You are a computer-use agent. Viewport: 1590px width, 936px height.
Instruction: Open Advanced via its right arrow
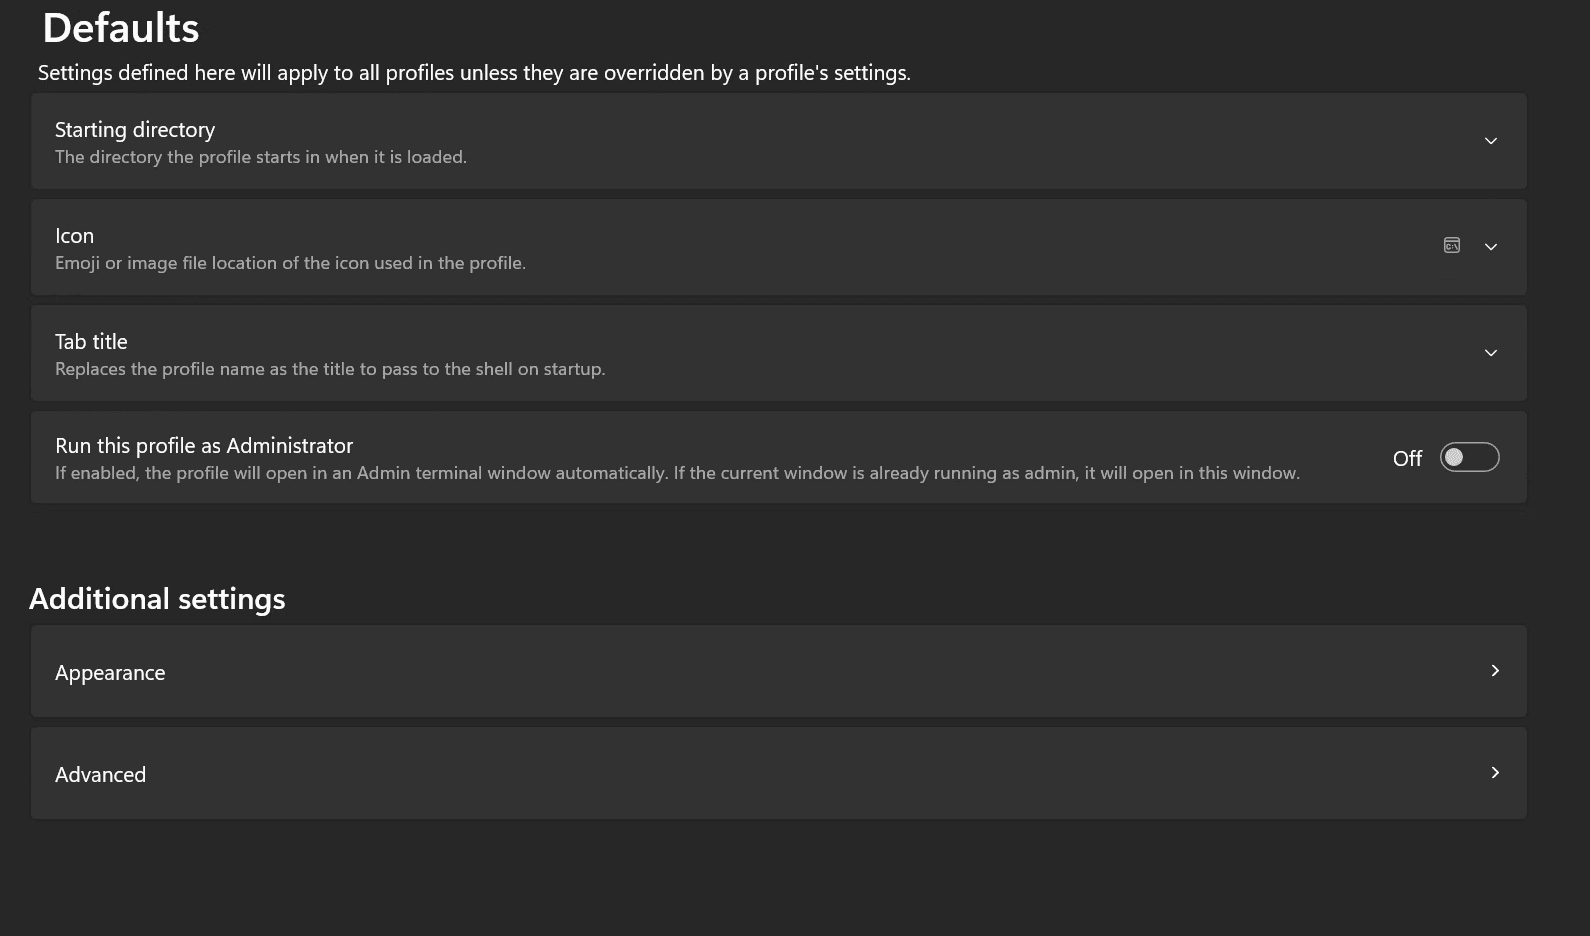(1495, 773)
